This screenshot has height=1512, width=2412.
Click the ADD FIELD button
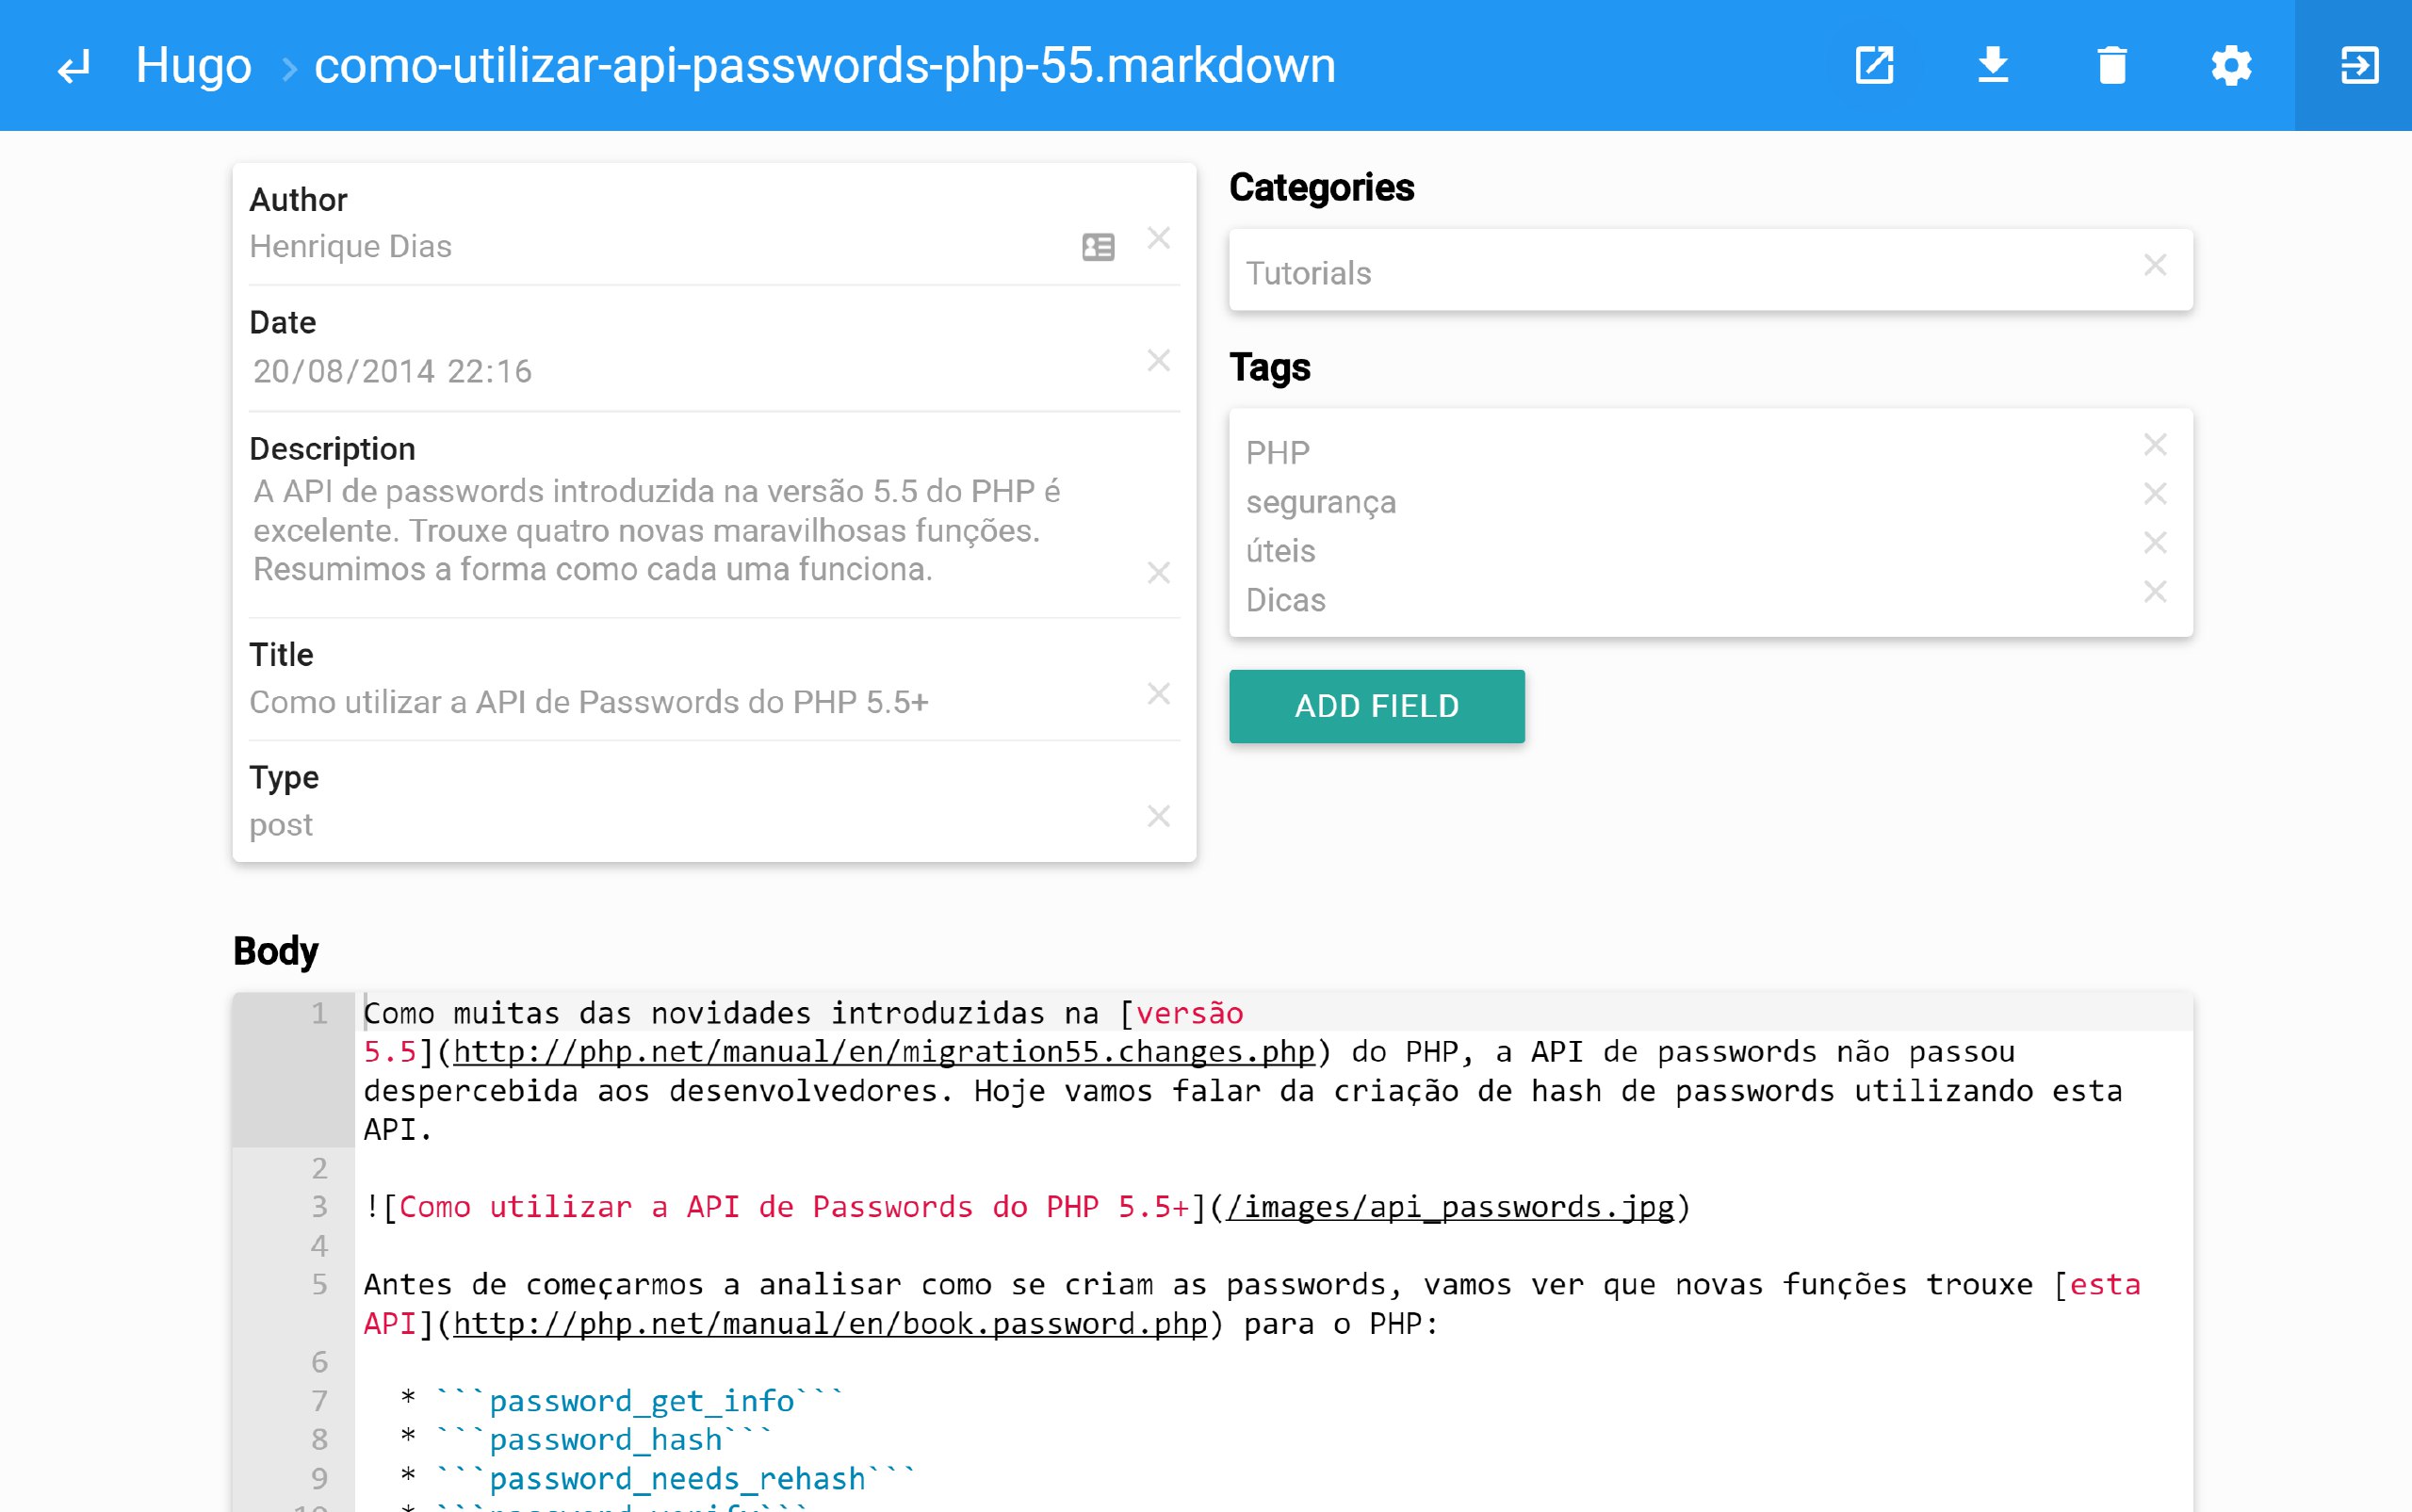click(x=1377, y=706)
